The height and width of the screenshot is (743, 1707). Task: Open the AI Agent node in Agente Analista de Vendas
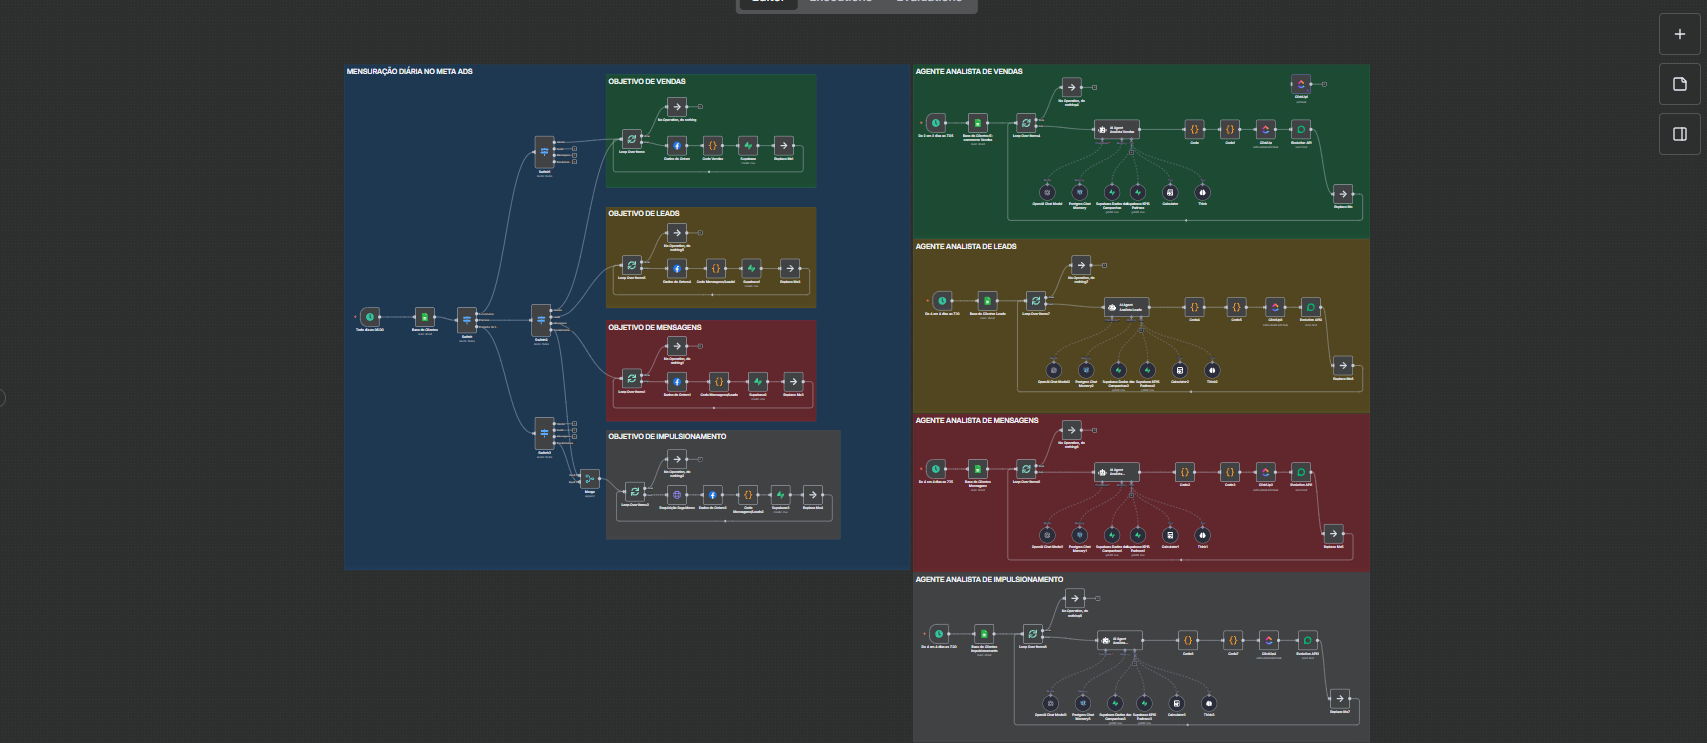coord(1116,129)
